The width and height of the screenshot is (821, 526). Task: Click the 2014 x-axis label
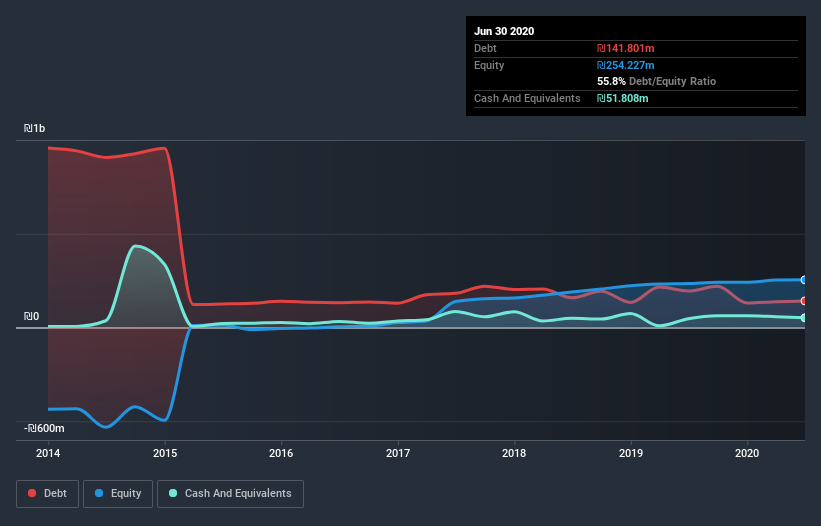48,453
